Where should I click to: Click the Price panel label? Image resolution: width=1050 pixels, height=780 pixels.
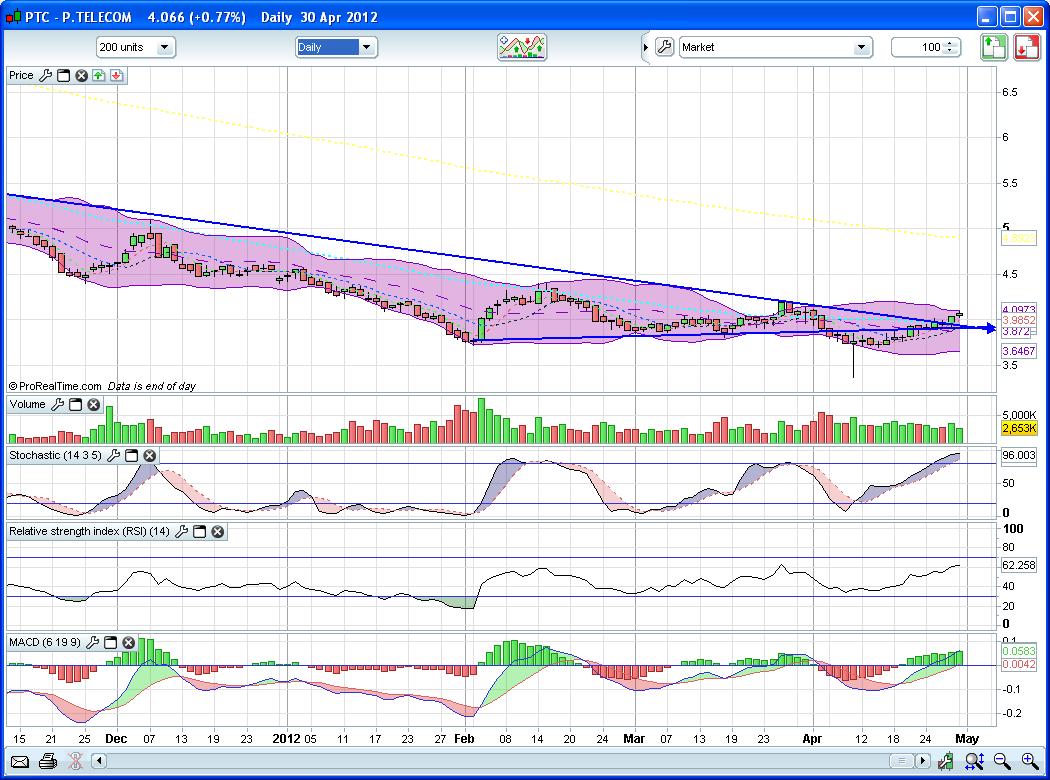[x=21, y=76]
